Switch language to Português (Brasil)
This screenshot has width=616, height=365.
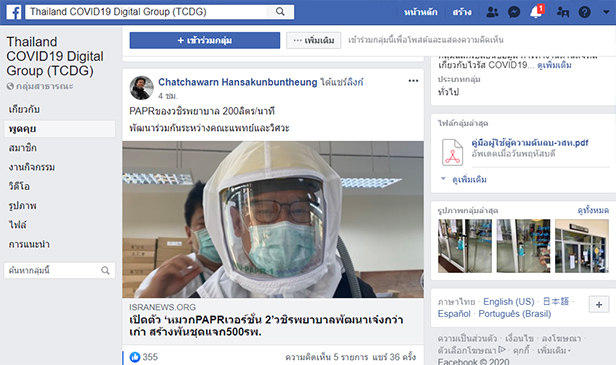515,314
